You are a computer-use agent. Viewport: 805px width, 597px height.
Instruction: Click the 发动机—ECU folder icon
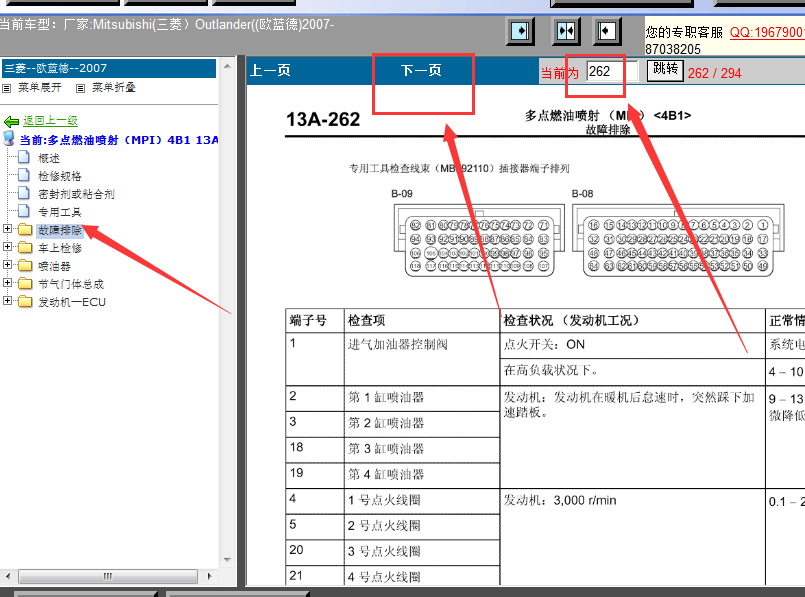tap(25, 301)
